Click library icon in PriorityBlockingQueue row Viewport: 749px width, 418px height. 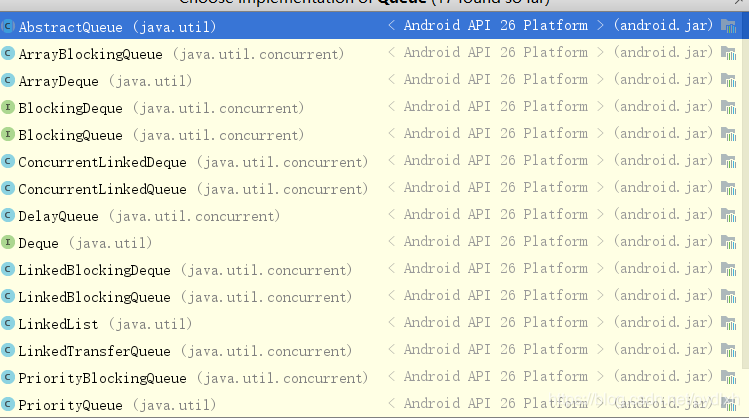(728, 377)
